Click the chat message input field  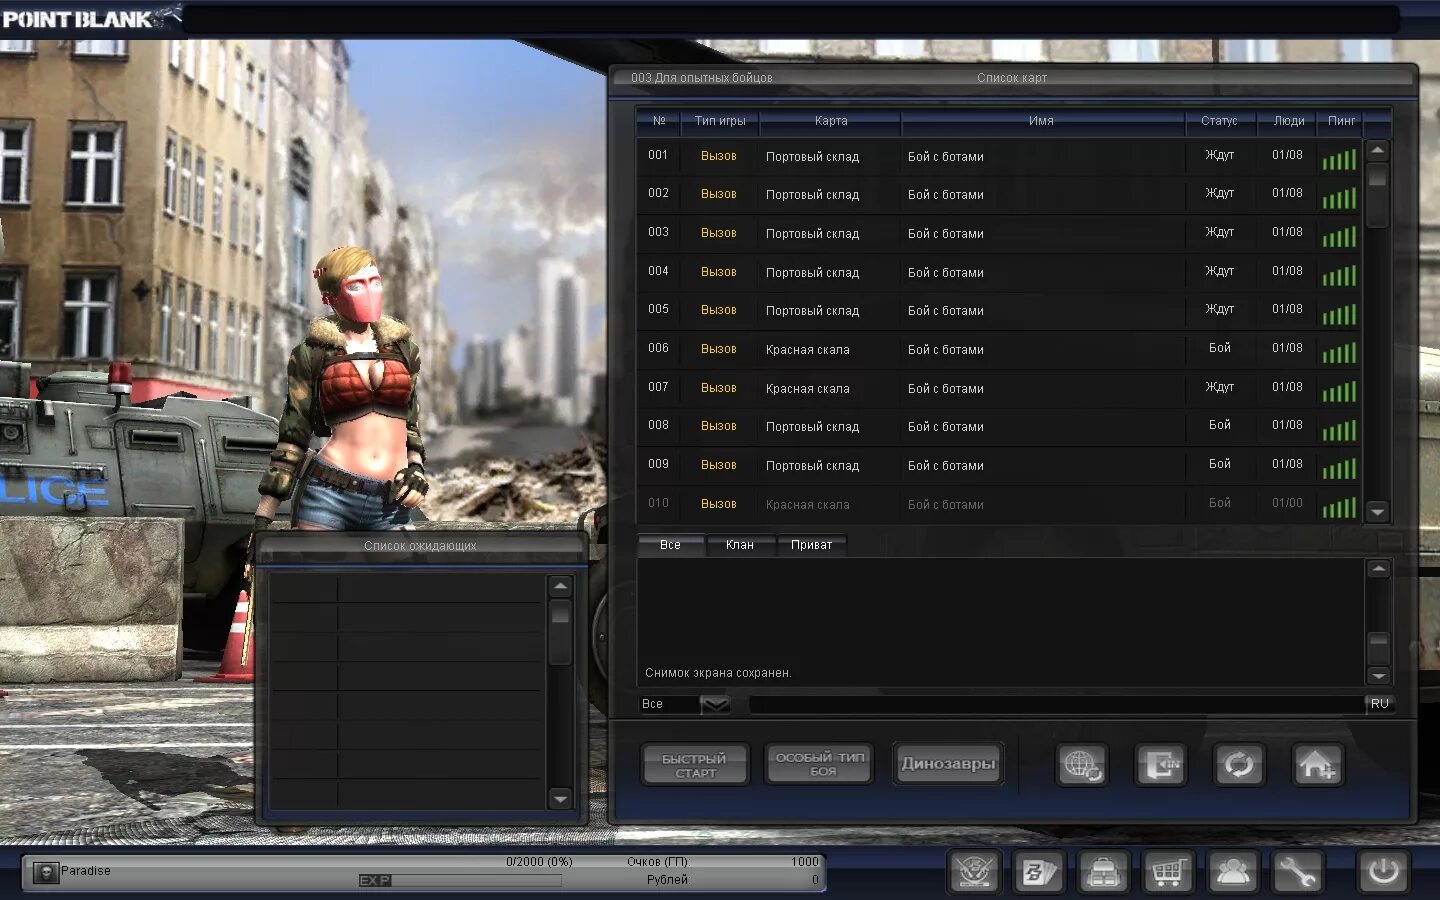tap(1056, 704)
